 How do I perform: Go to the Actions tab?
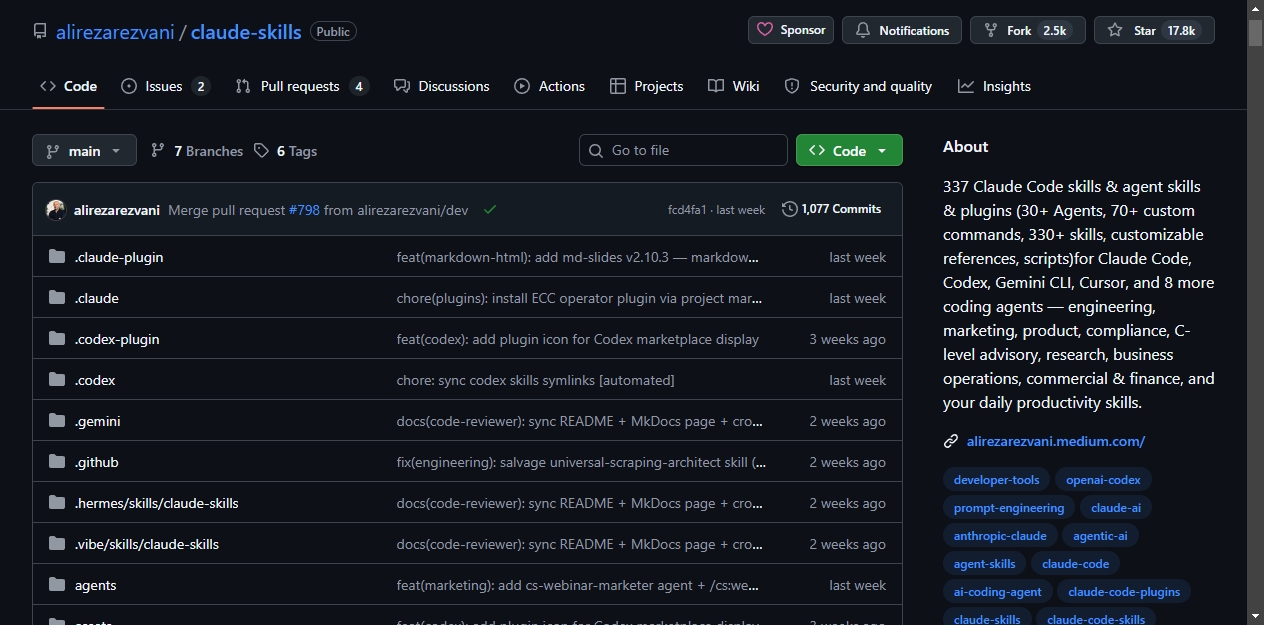click(549, 86)
